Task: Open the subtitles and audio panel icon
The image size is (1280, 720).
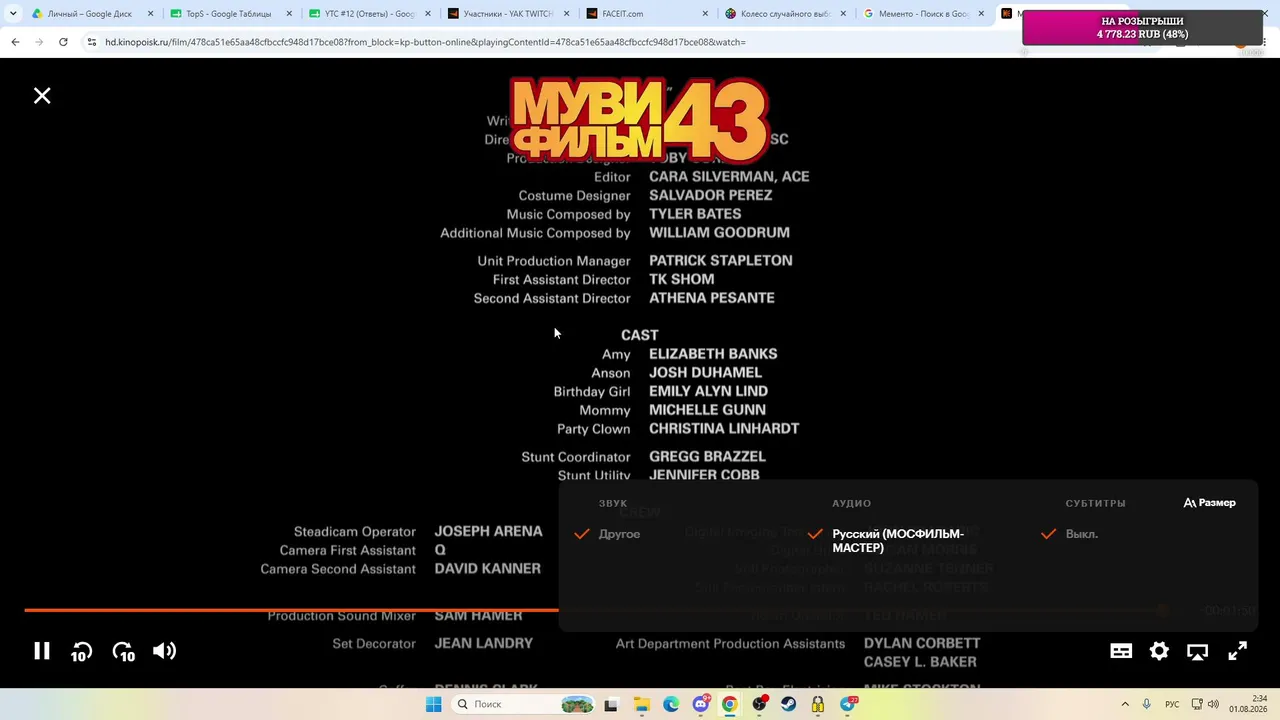Action: pyautogui.click(x=1121, y=651)
